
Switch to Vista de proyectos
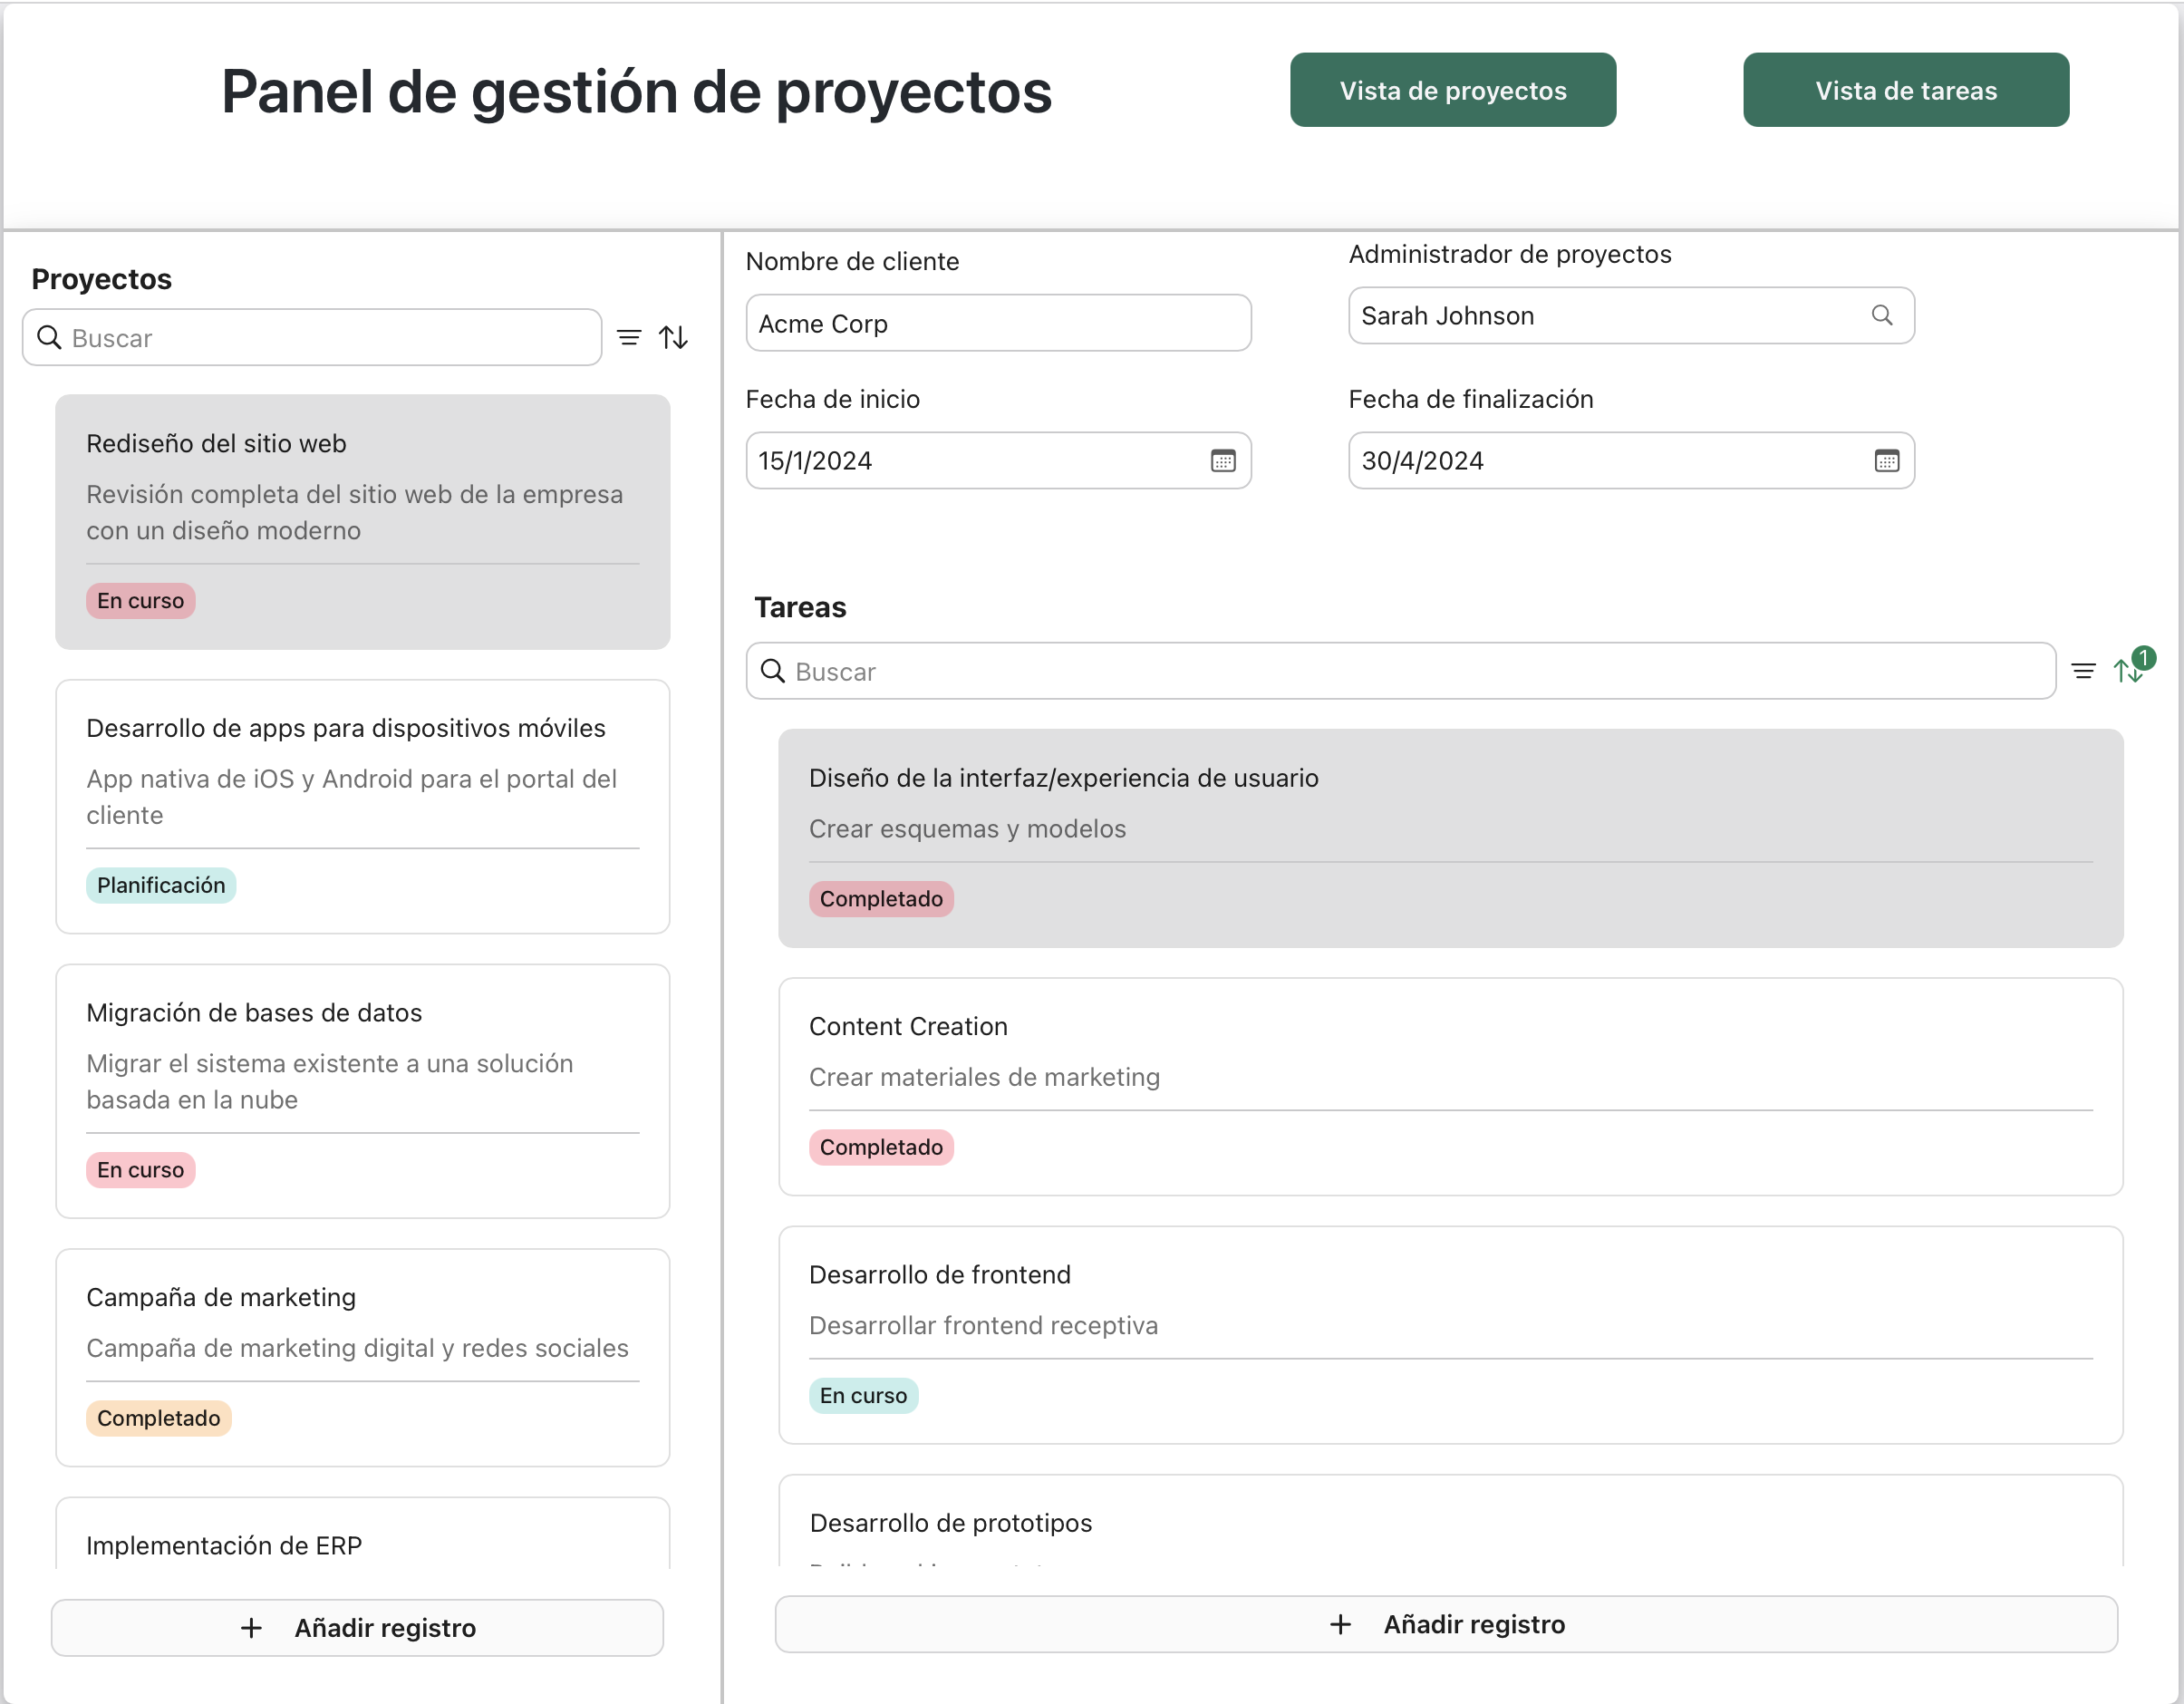tap(1452, 90)
